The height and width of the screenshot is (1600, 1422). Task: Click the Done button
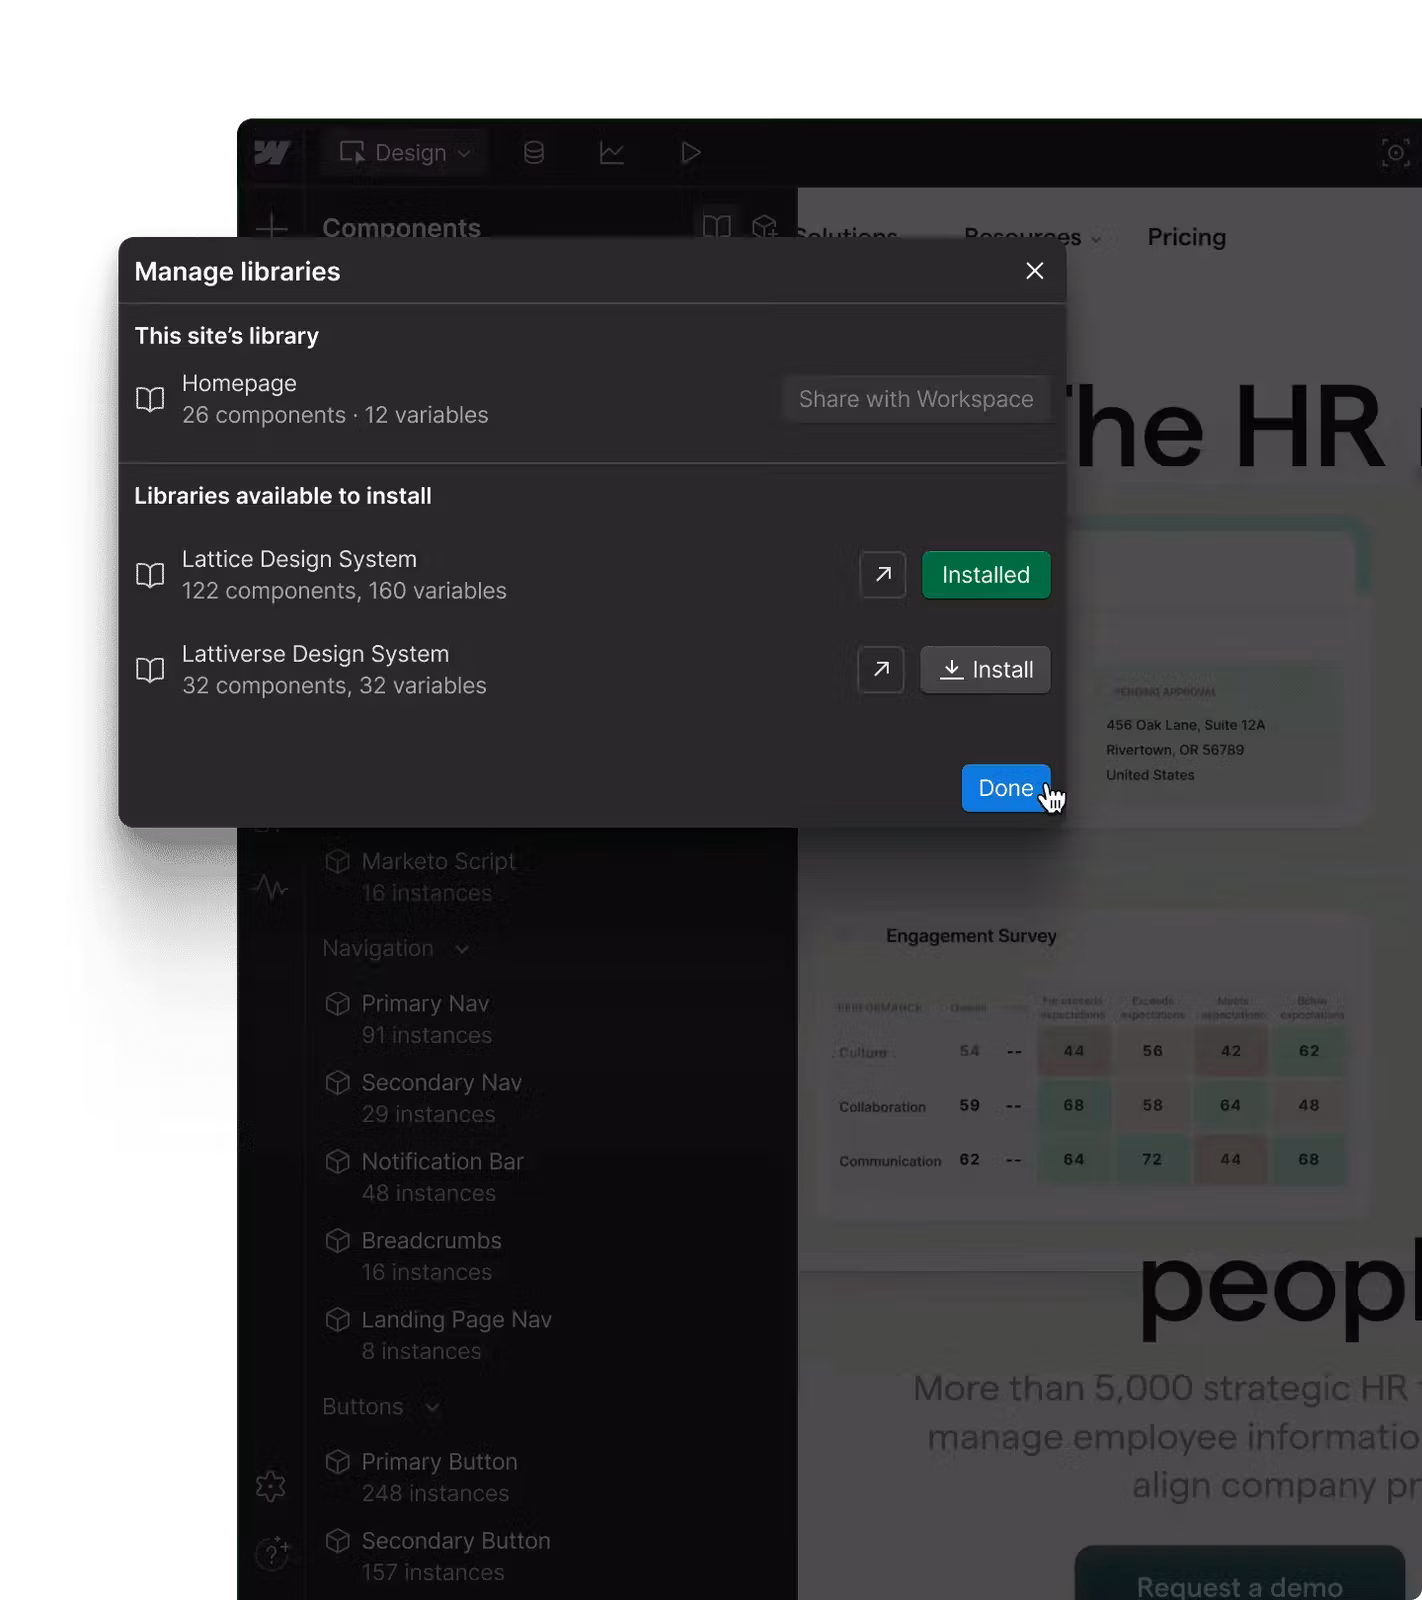1004,788
